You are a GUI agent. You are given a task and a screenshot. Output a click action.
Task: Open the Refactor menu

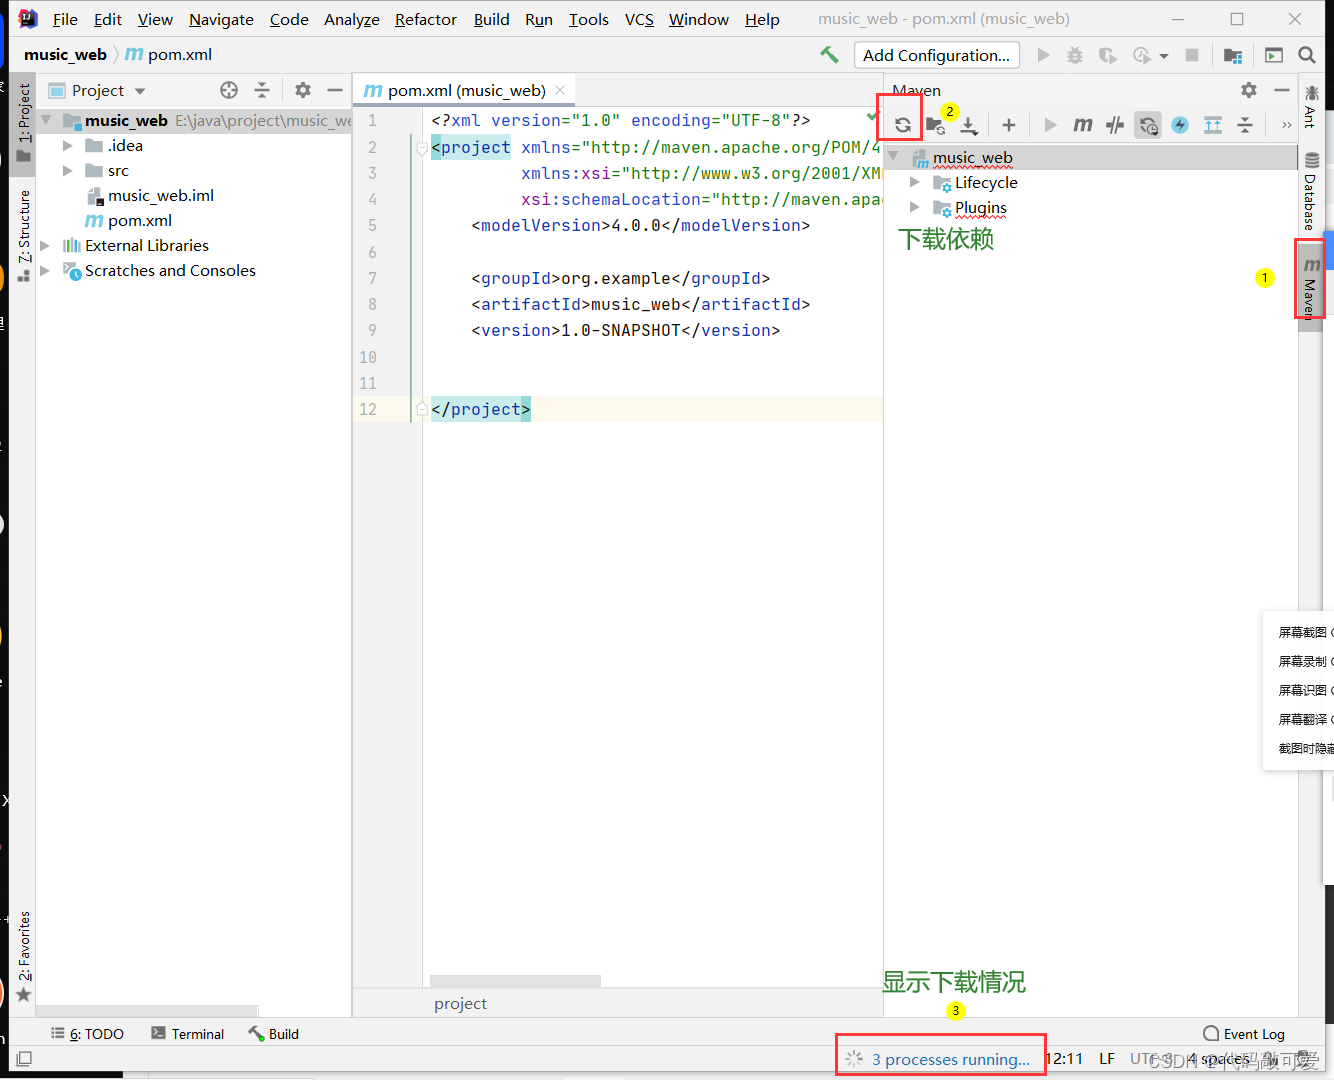click(x=426, y=19)
